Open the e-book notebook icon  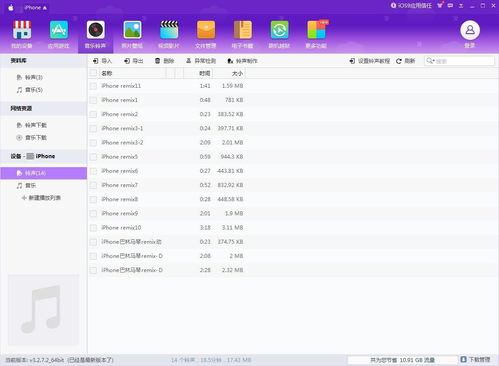point(243,30)
